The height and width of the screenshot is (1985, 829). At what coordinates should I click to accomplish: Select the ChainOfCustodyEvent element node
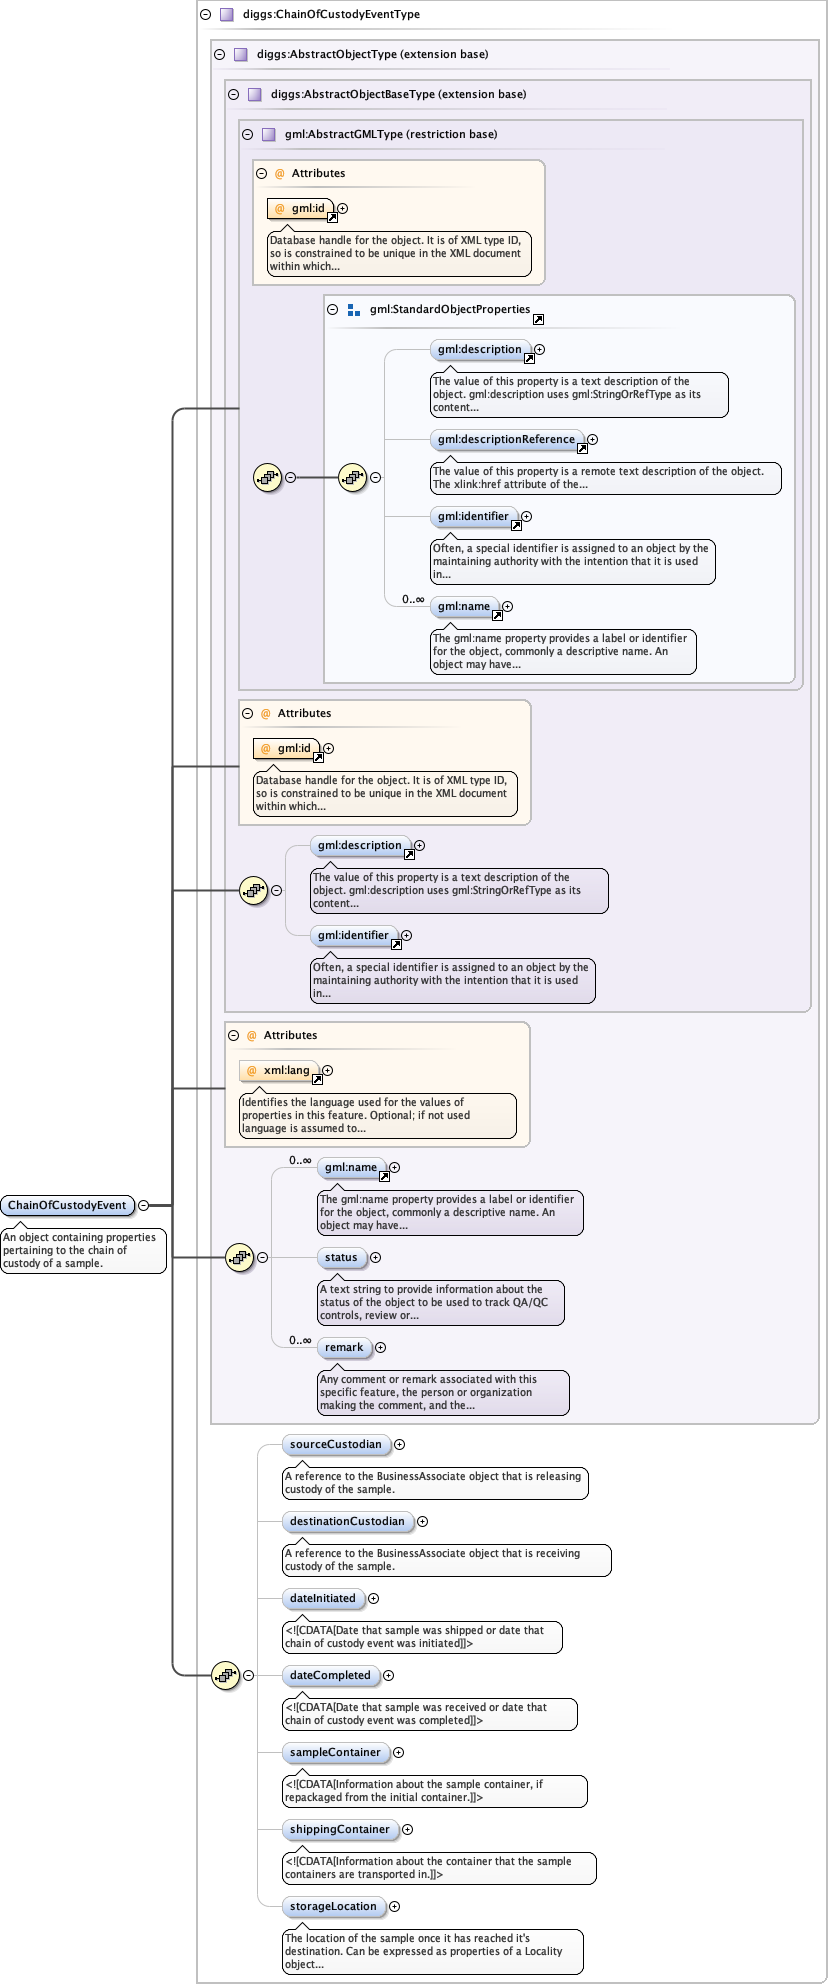[67, 1206]
